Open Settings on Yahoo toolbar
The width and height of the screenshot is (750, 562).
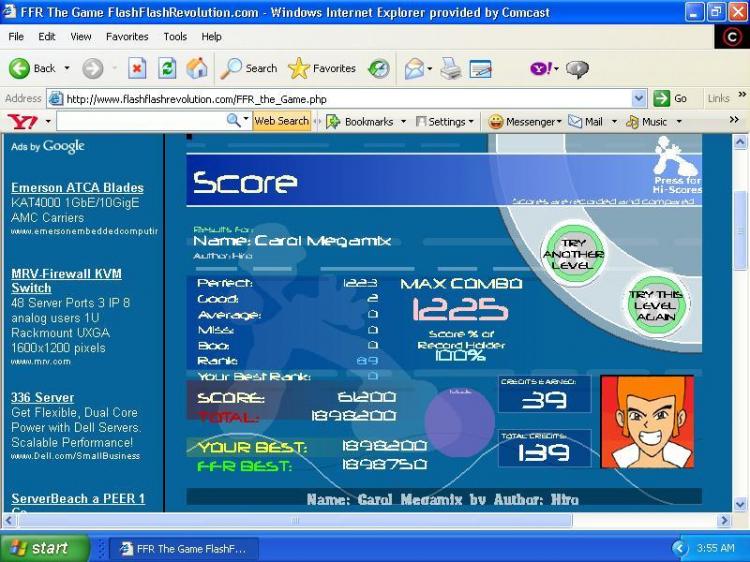441,121
